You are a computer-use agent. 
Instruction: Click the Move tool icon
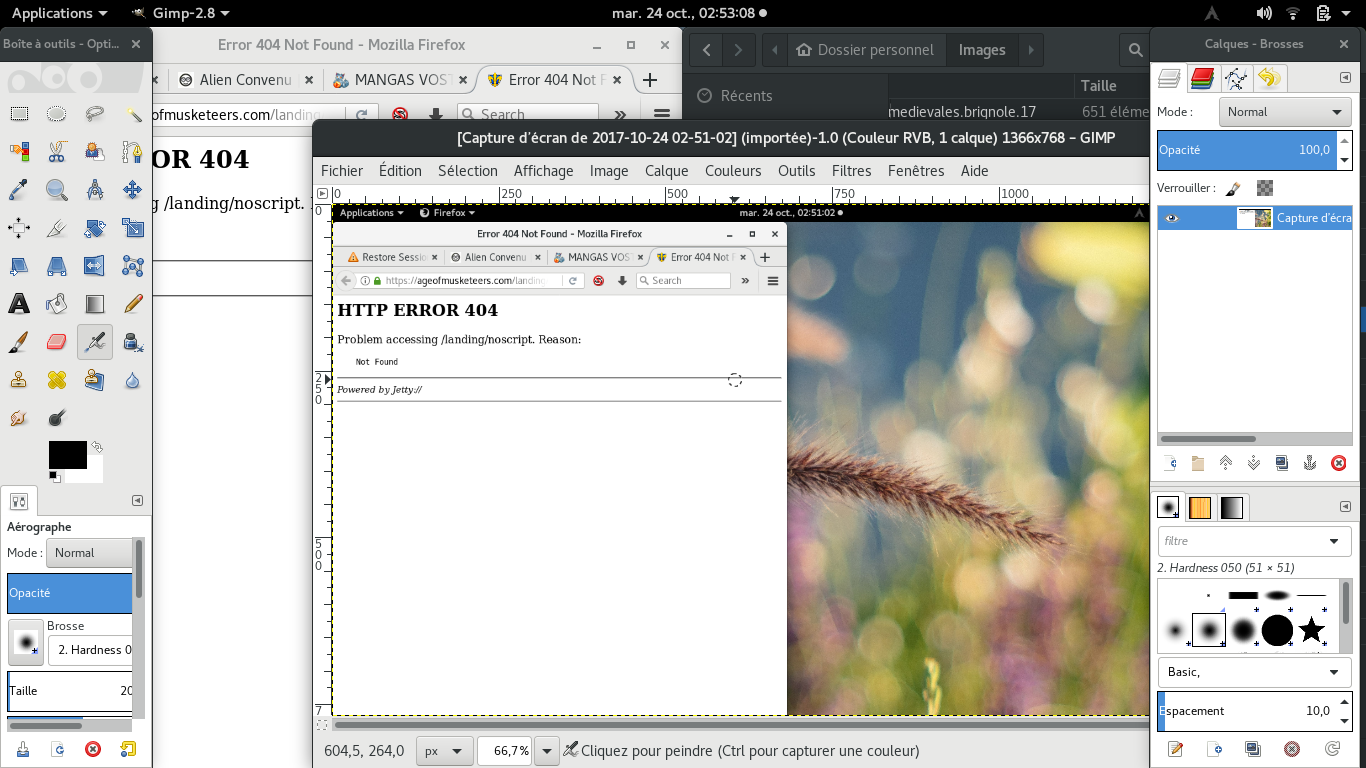pyautogui.click(x=133, y=190)
